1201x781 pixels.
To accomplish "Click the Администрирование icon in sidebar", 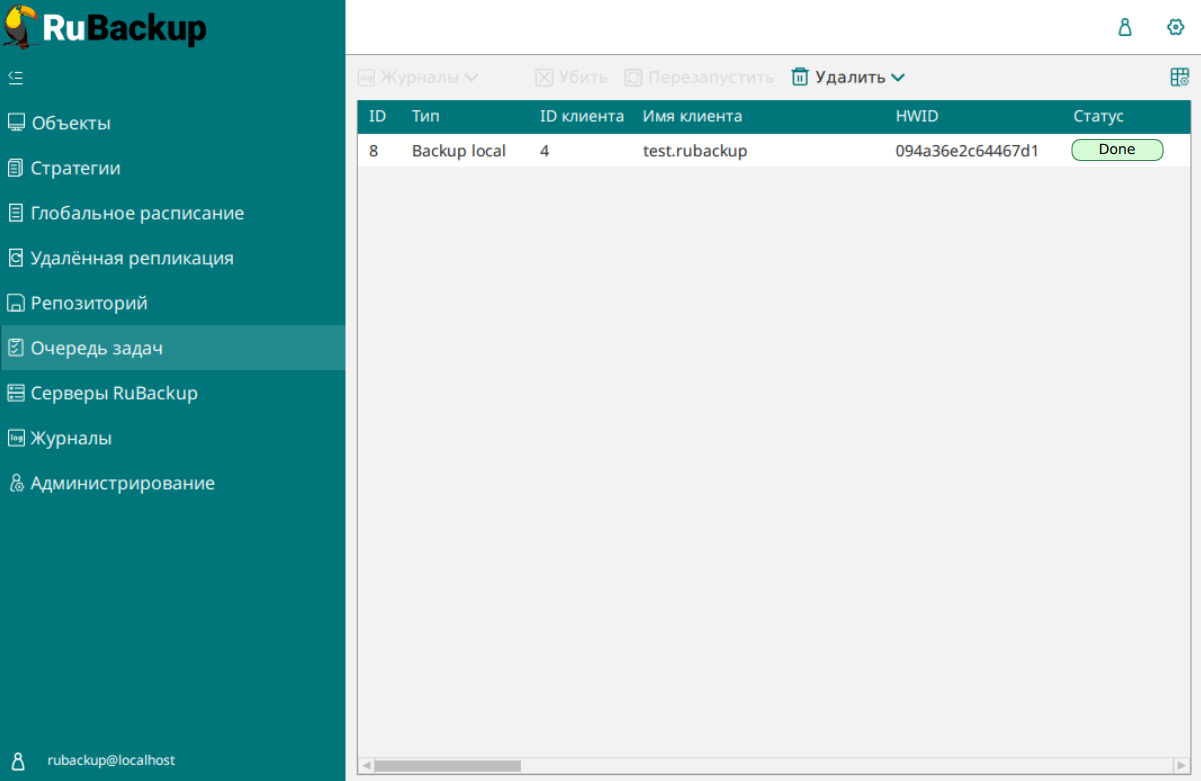I will [16, 483].
